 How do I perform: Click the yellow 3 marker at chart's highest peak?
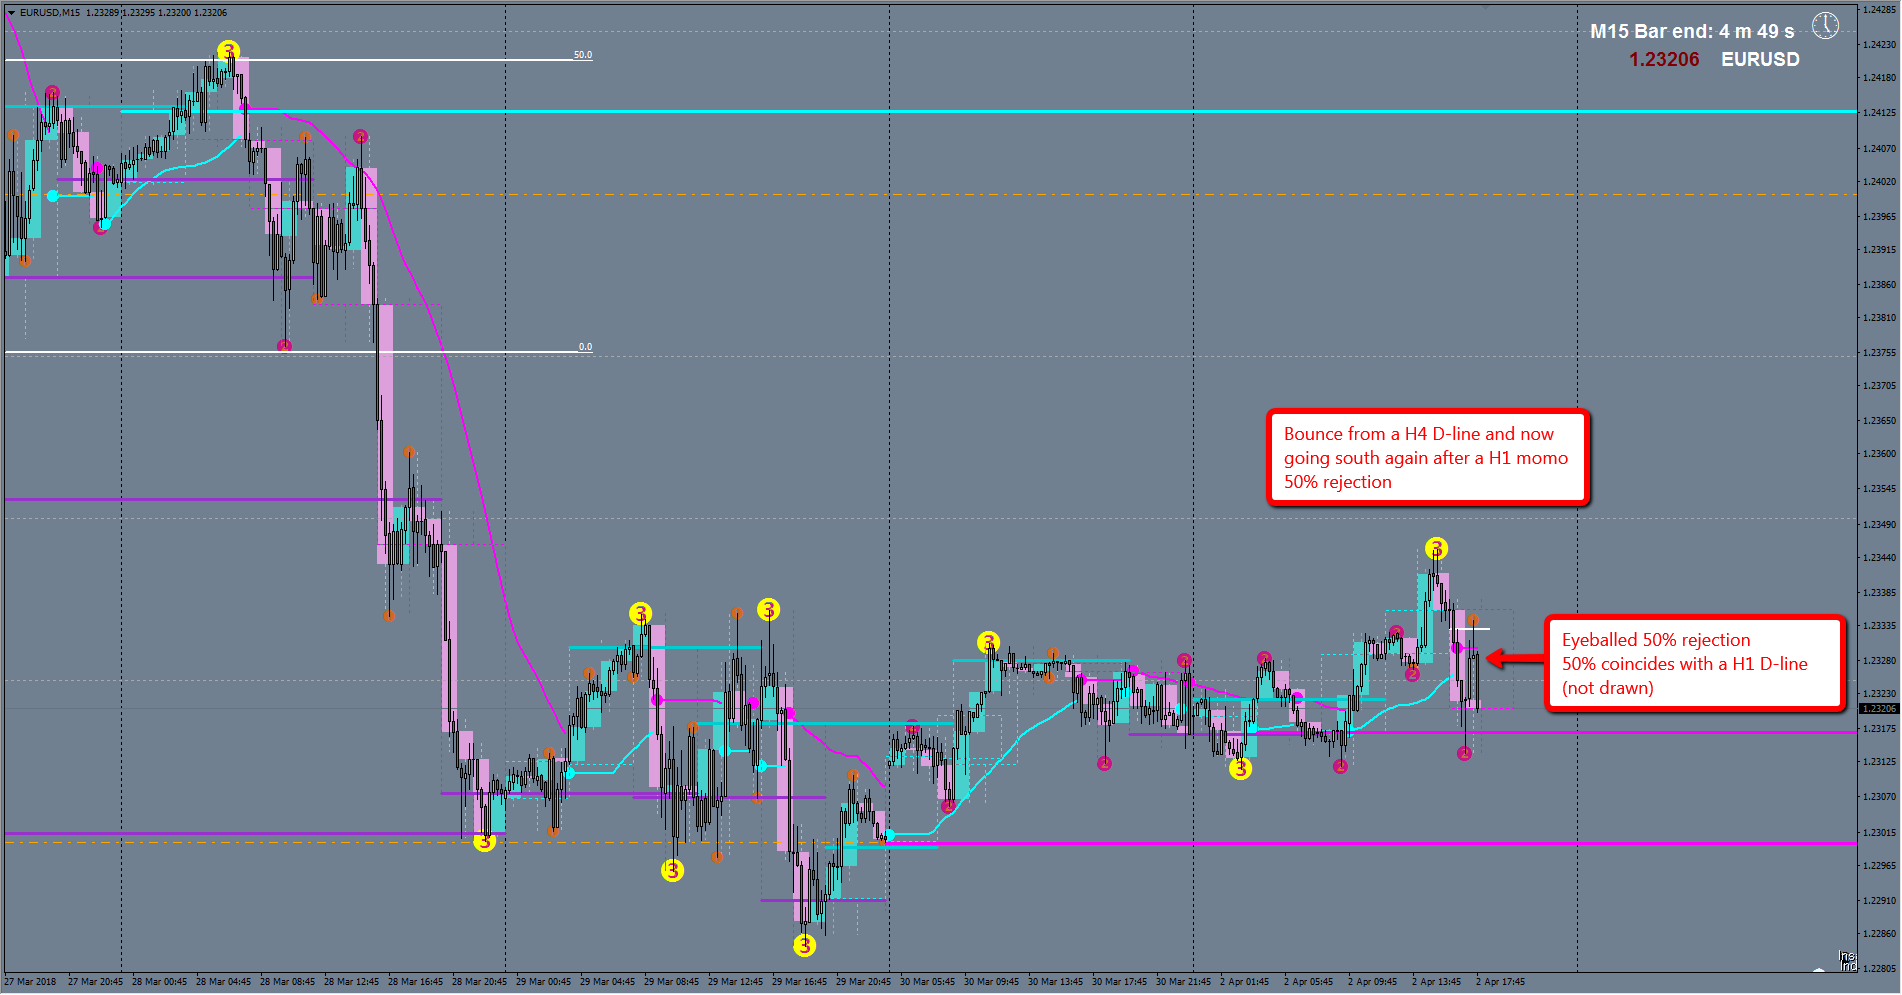[x=229, y=51]
